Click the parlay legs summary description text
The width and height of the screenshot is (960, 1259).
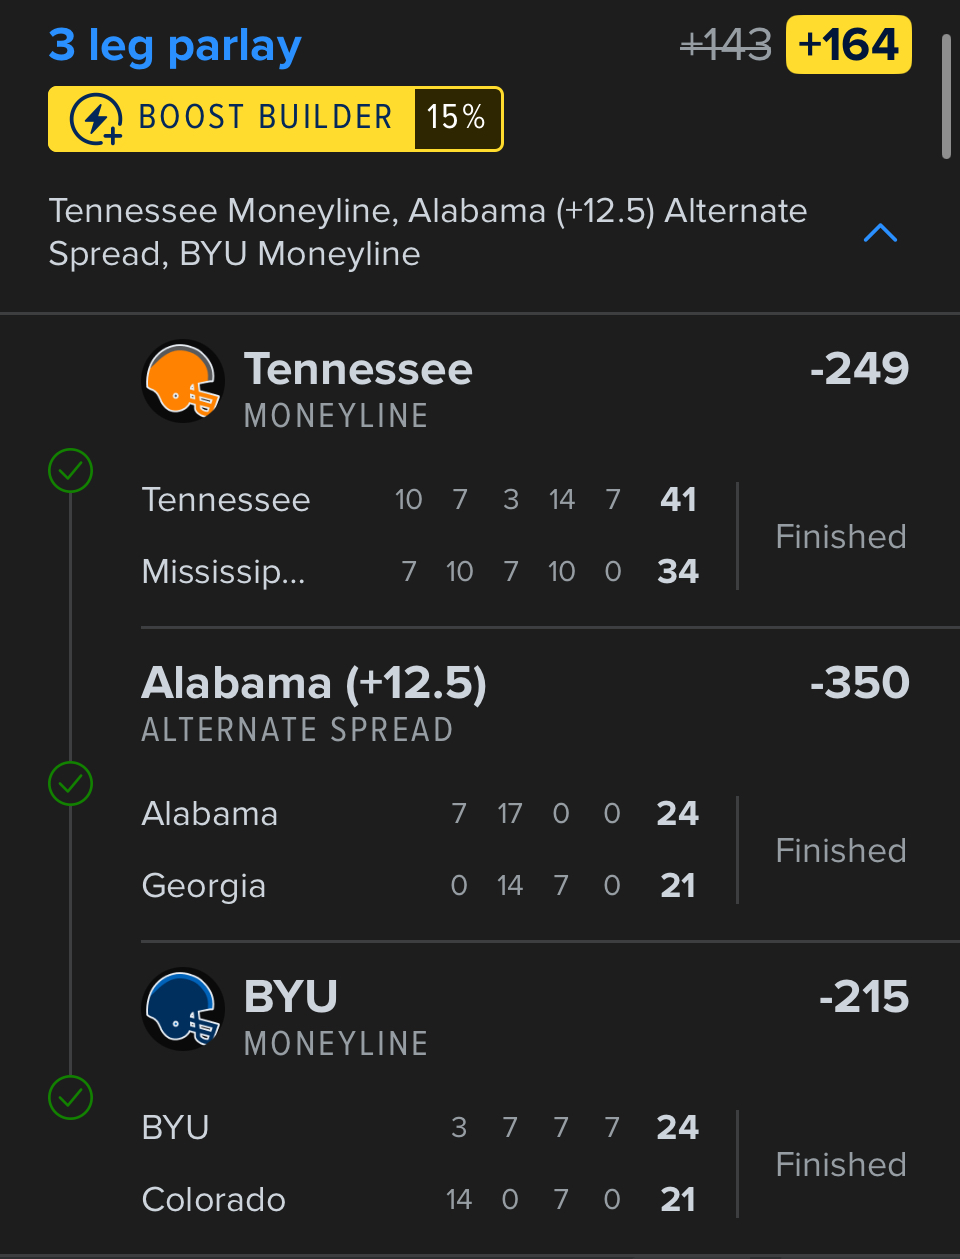pyautogui.click(x=428, y=232)
